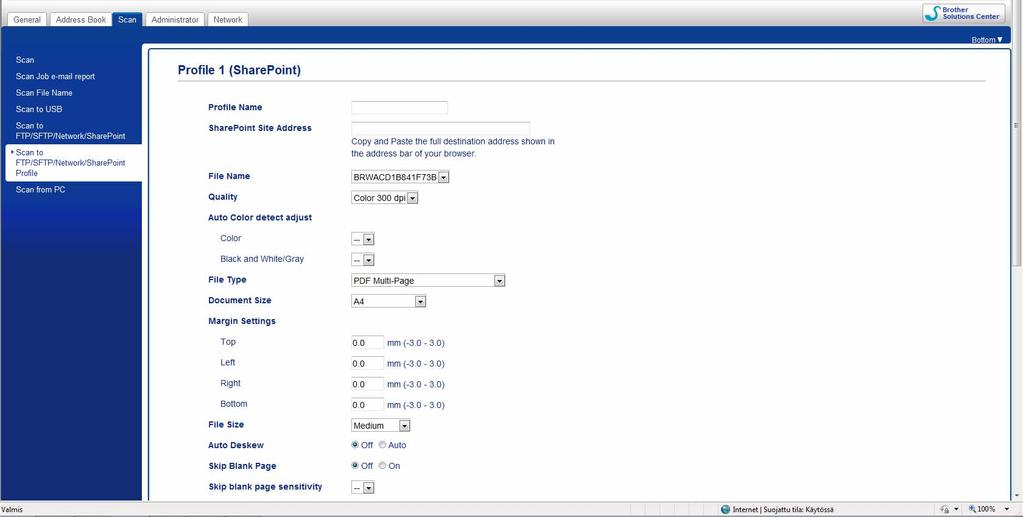Open Skip blank page sensitivity dropdown

tap(363, 488)
